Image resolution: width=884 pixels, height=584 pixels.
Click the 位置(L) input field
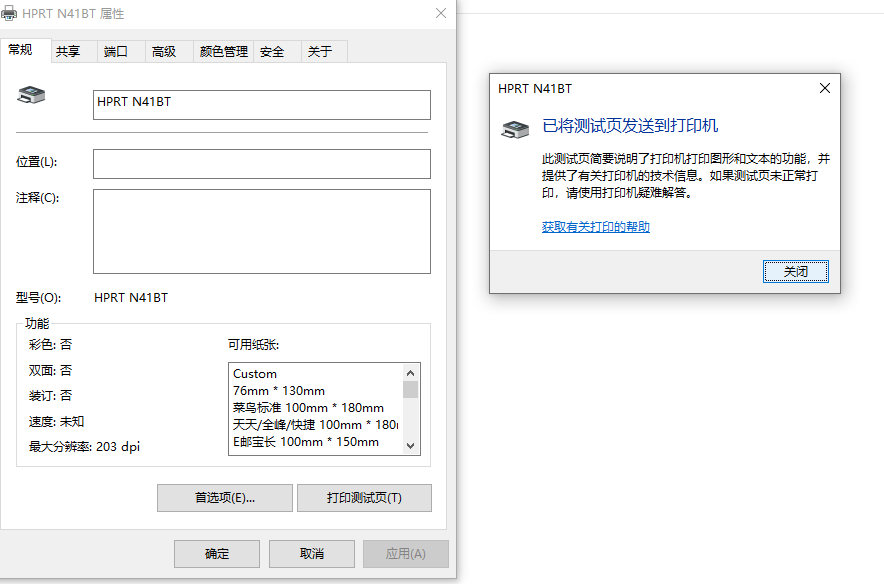(x=262, y=164)
